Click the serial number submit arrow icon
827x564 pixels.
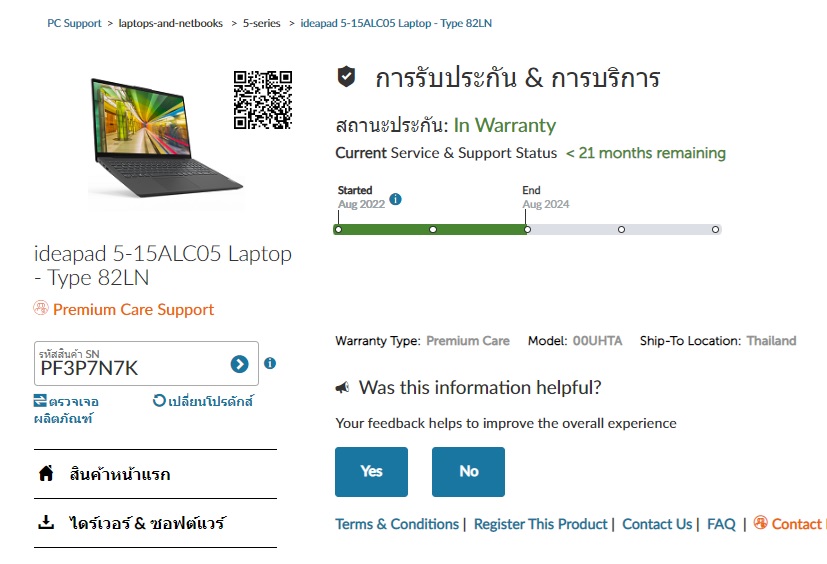[x=239, y=364]
